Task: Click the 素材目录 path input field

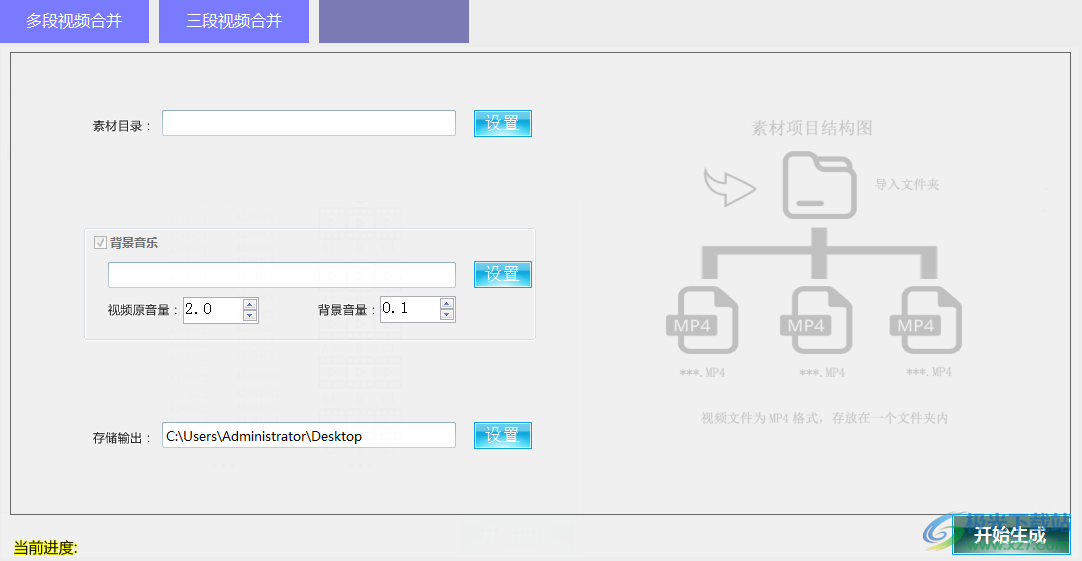Action: [308, 124]
